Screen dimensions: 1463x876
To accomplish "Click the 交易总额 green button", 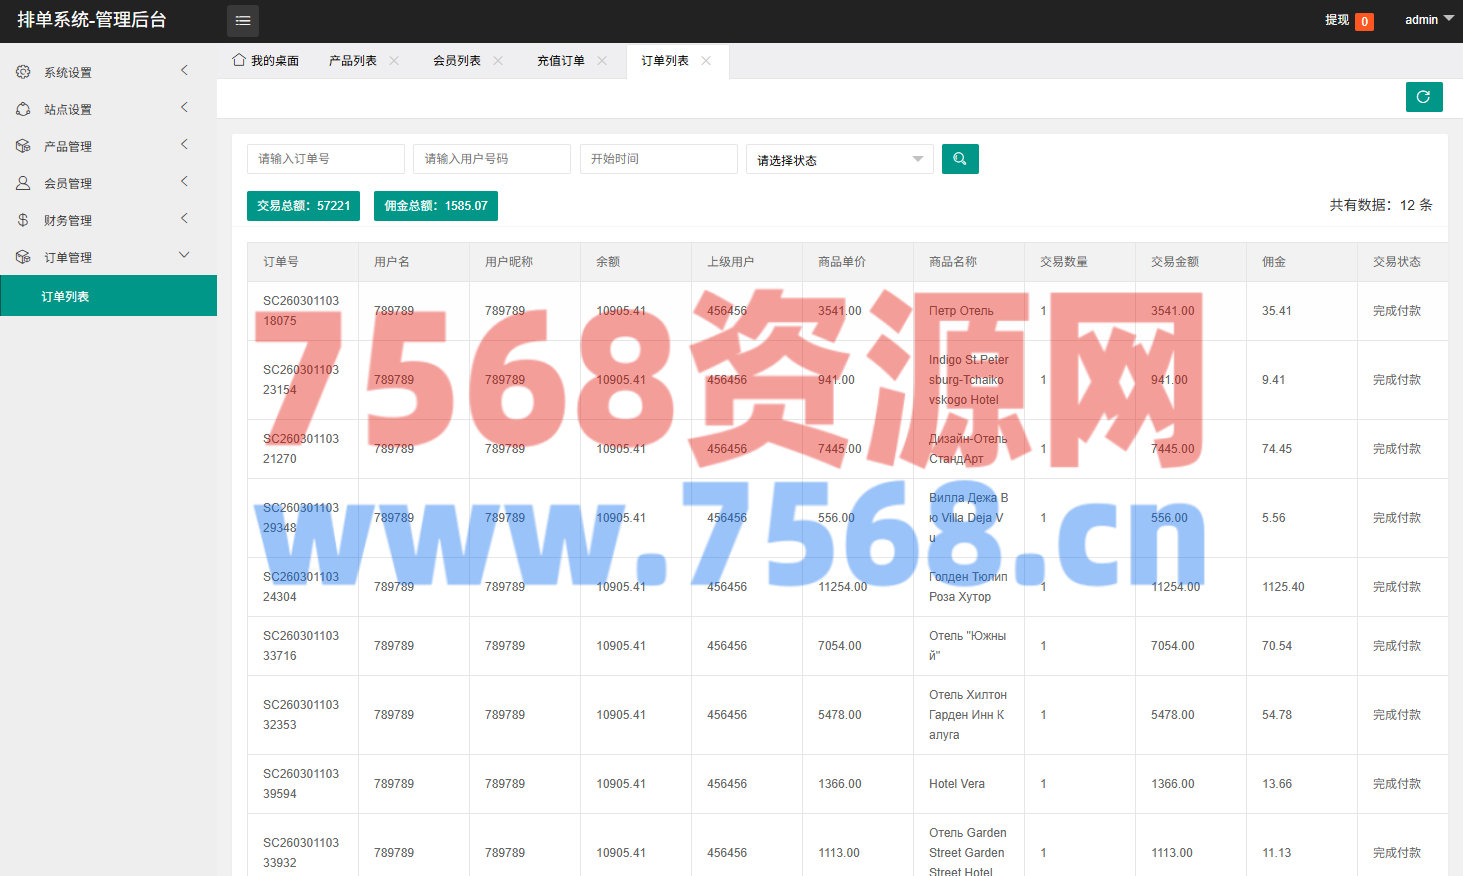I will (x=303, y=206).
